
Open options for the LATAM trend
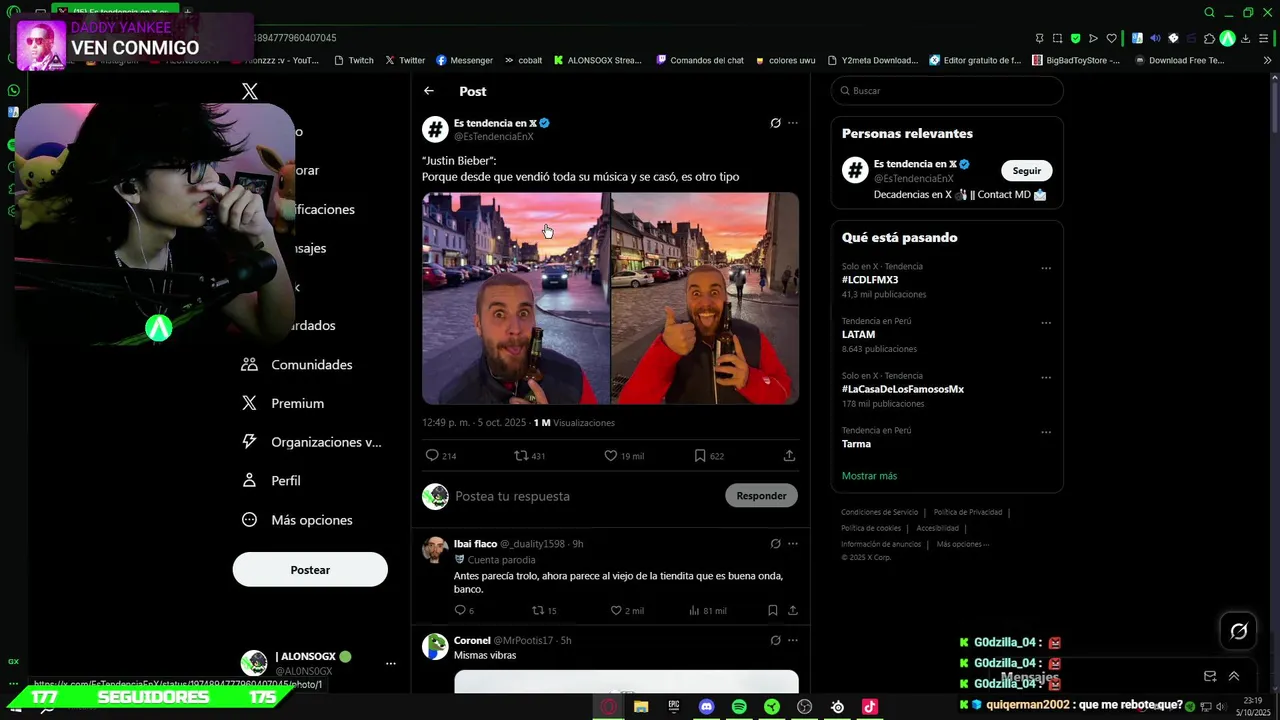pos(1046,323)
